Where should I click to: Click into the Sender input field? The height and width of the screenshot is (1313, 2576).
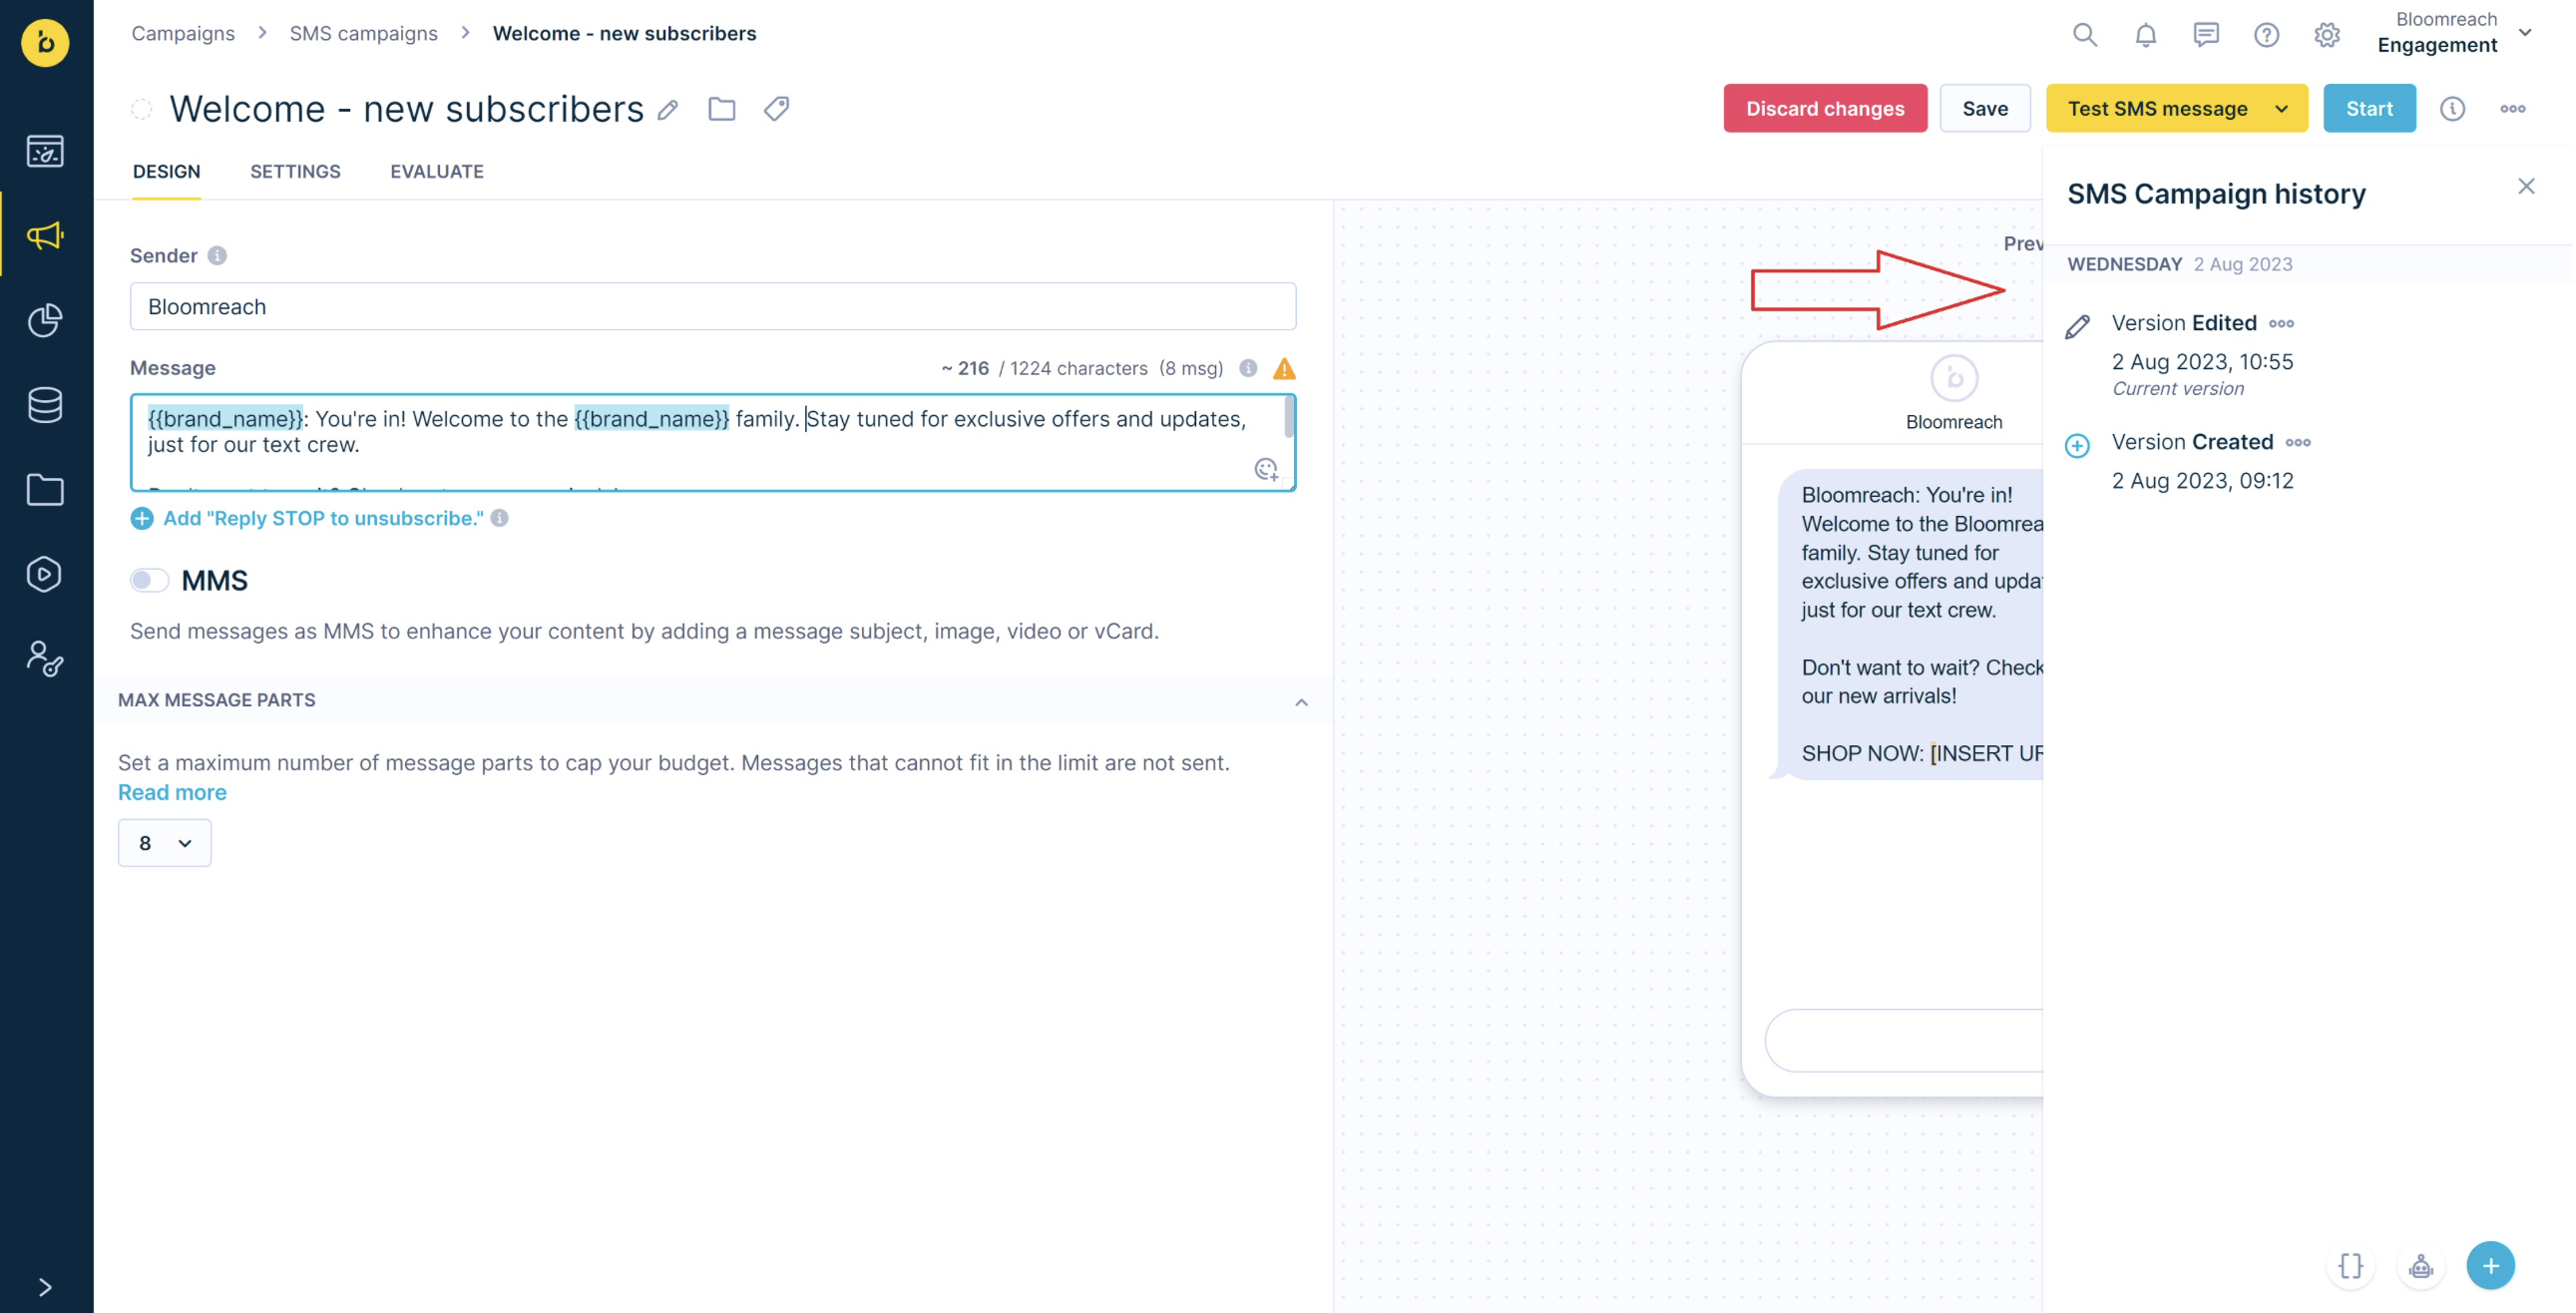[712, 307]
